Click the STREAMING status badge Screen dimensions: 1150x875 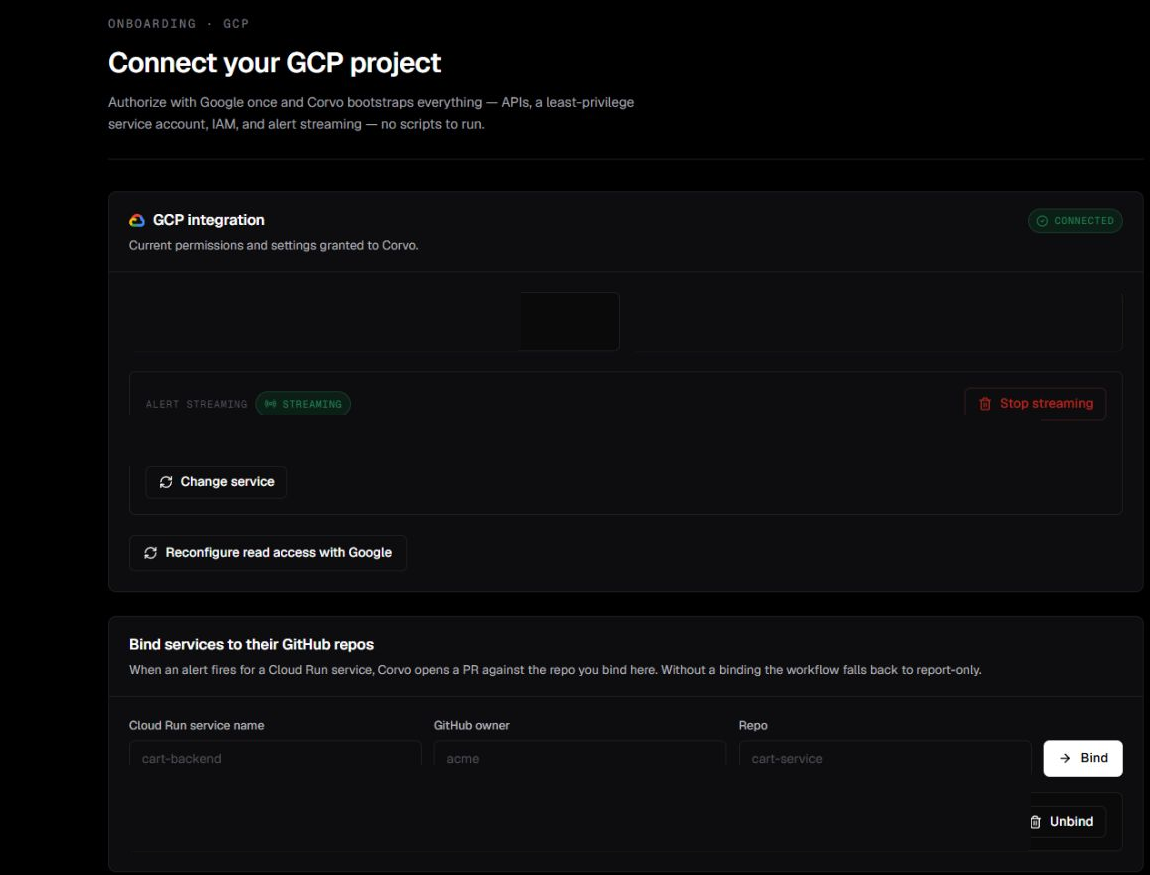pos(303,404)
